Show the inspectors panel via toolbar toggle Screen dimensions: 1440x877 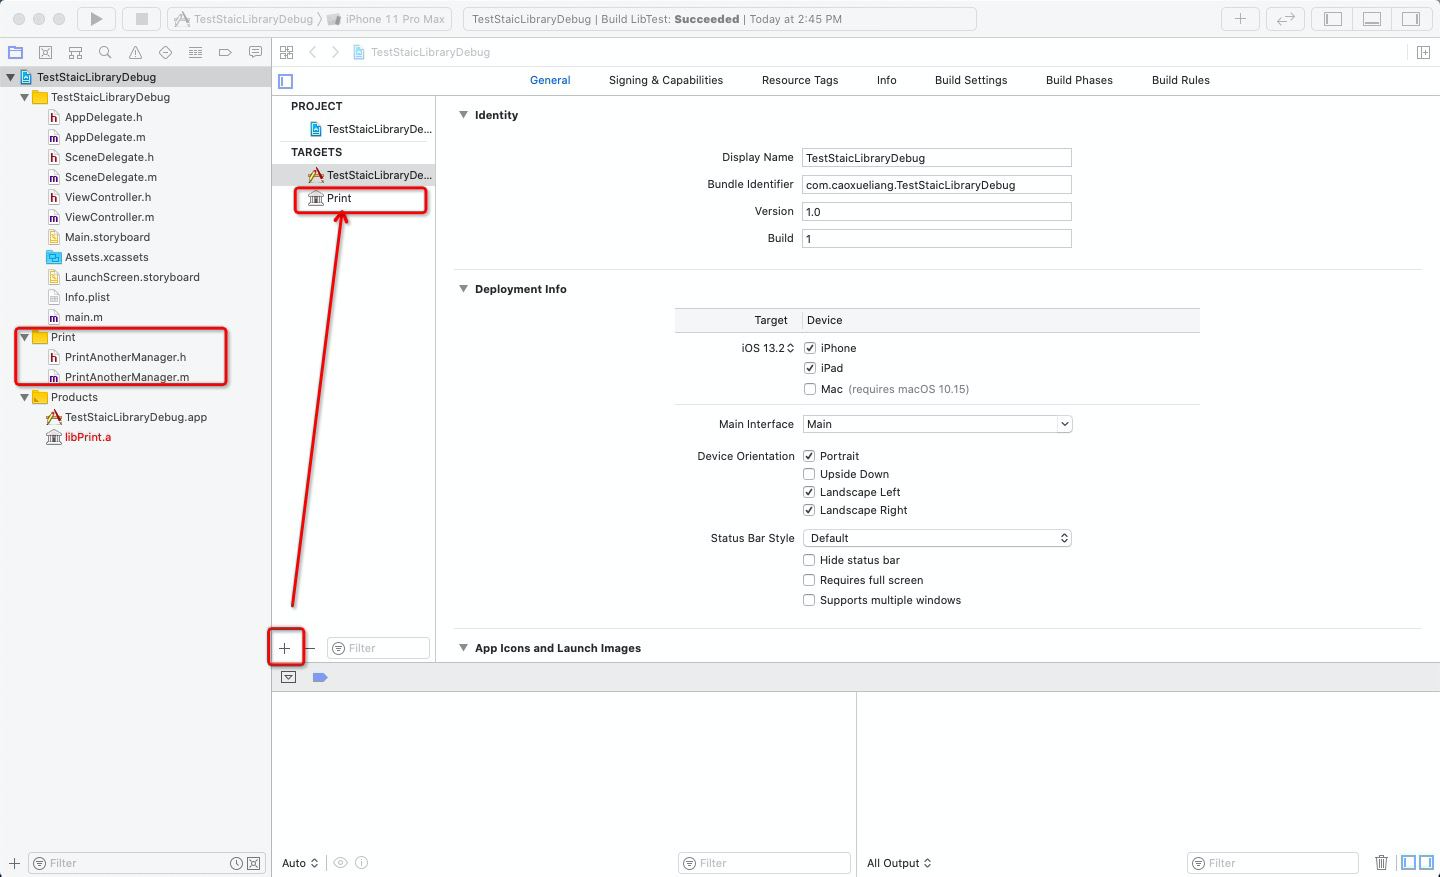1411,19
